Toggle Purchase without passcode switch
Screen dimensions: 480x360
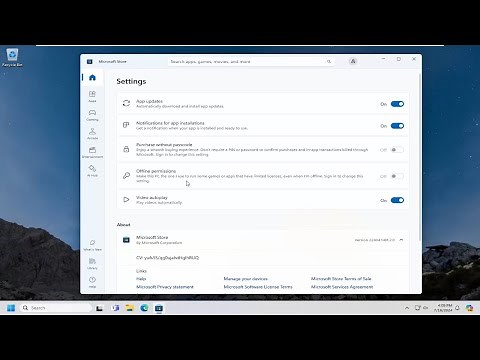coord(397,150)
